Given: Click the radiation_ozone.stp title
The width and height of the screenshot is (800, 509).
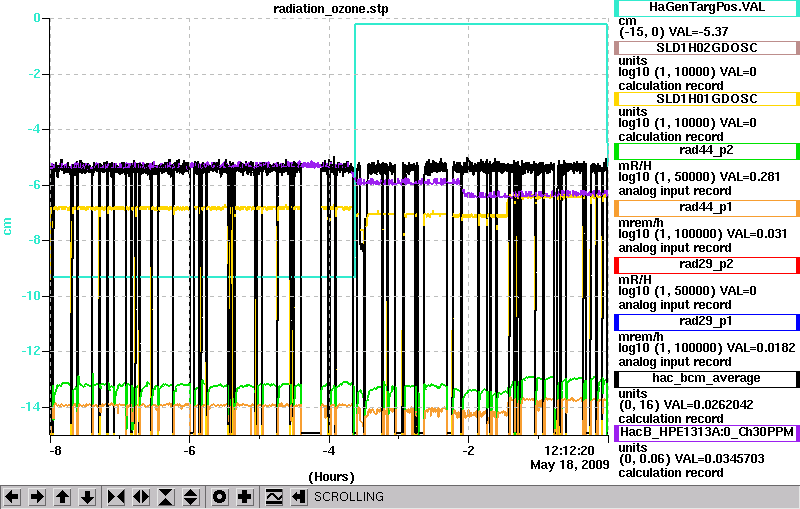Looking at the screenshot, I should coord(331,9).
